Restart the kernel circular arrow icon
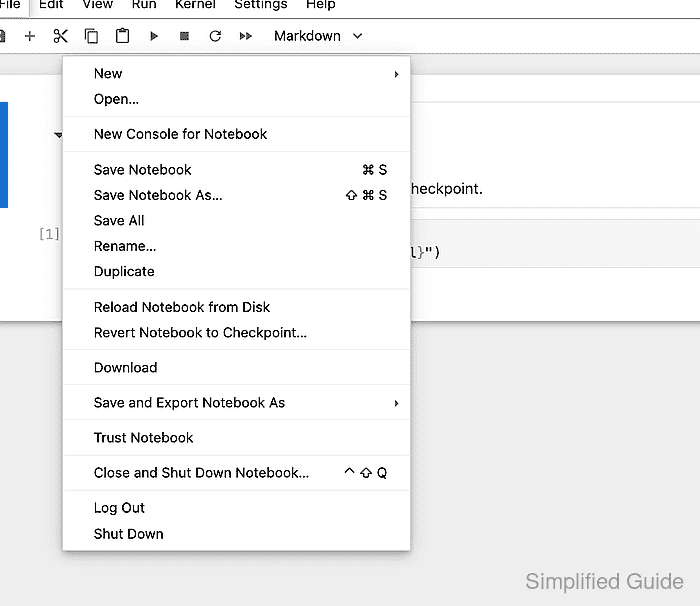The height and width of the screenshot is (606, 700). pyautogui.click(x=215, y=36)
